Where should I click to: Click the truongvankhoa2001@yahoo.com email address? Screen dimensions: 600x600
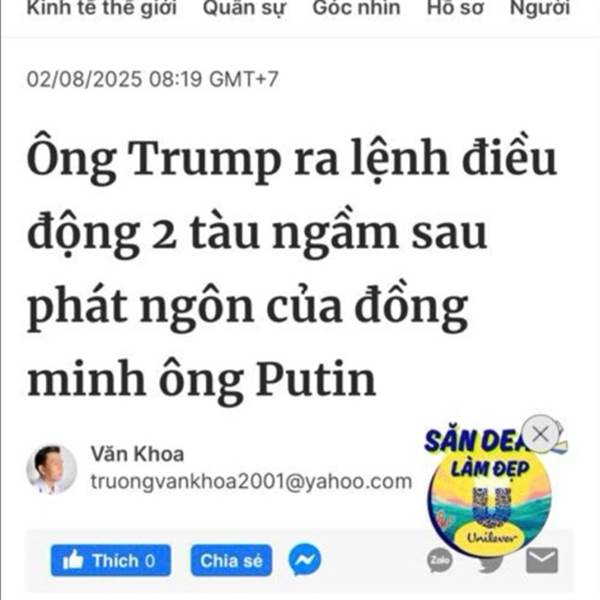pyautogui.click(x=251, y=481)
